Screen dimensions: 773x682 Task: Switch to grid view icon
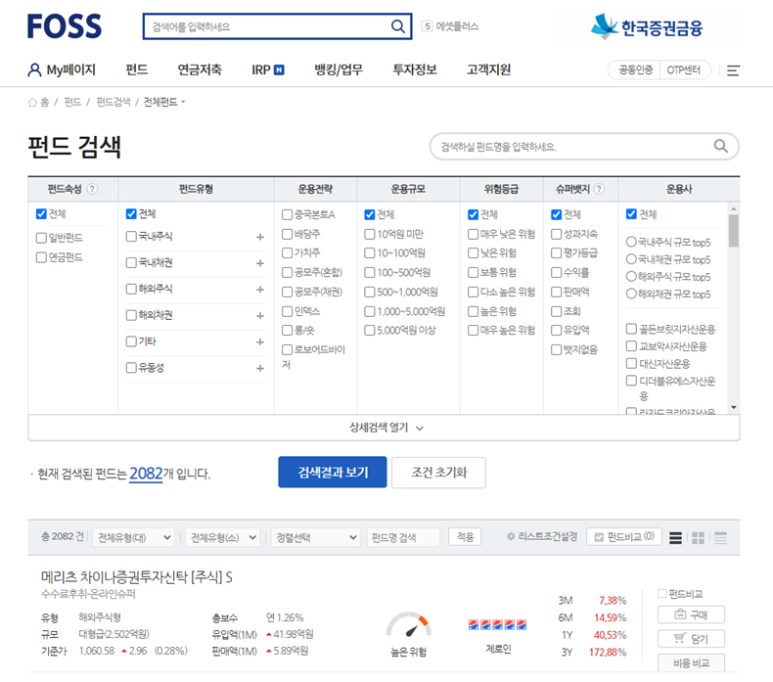(698, 538)
